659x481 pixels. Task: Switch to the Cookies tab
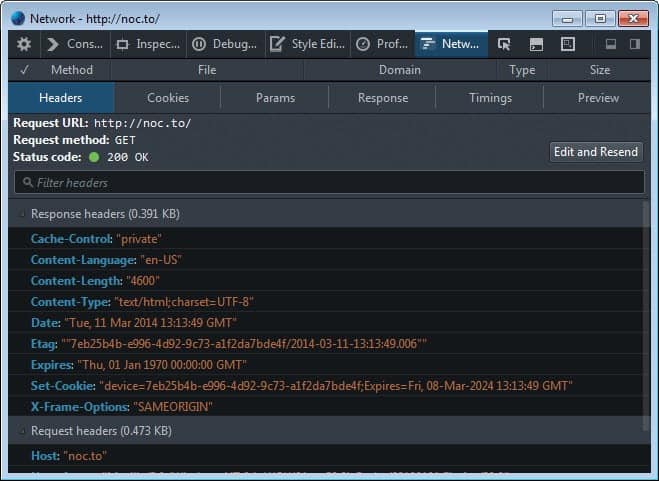point(167,98)
